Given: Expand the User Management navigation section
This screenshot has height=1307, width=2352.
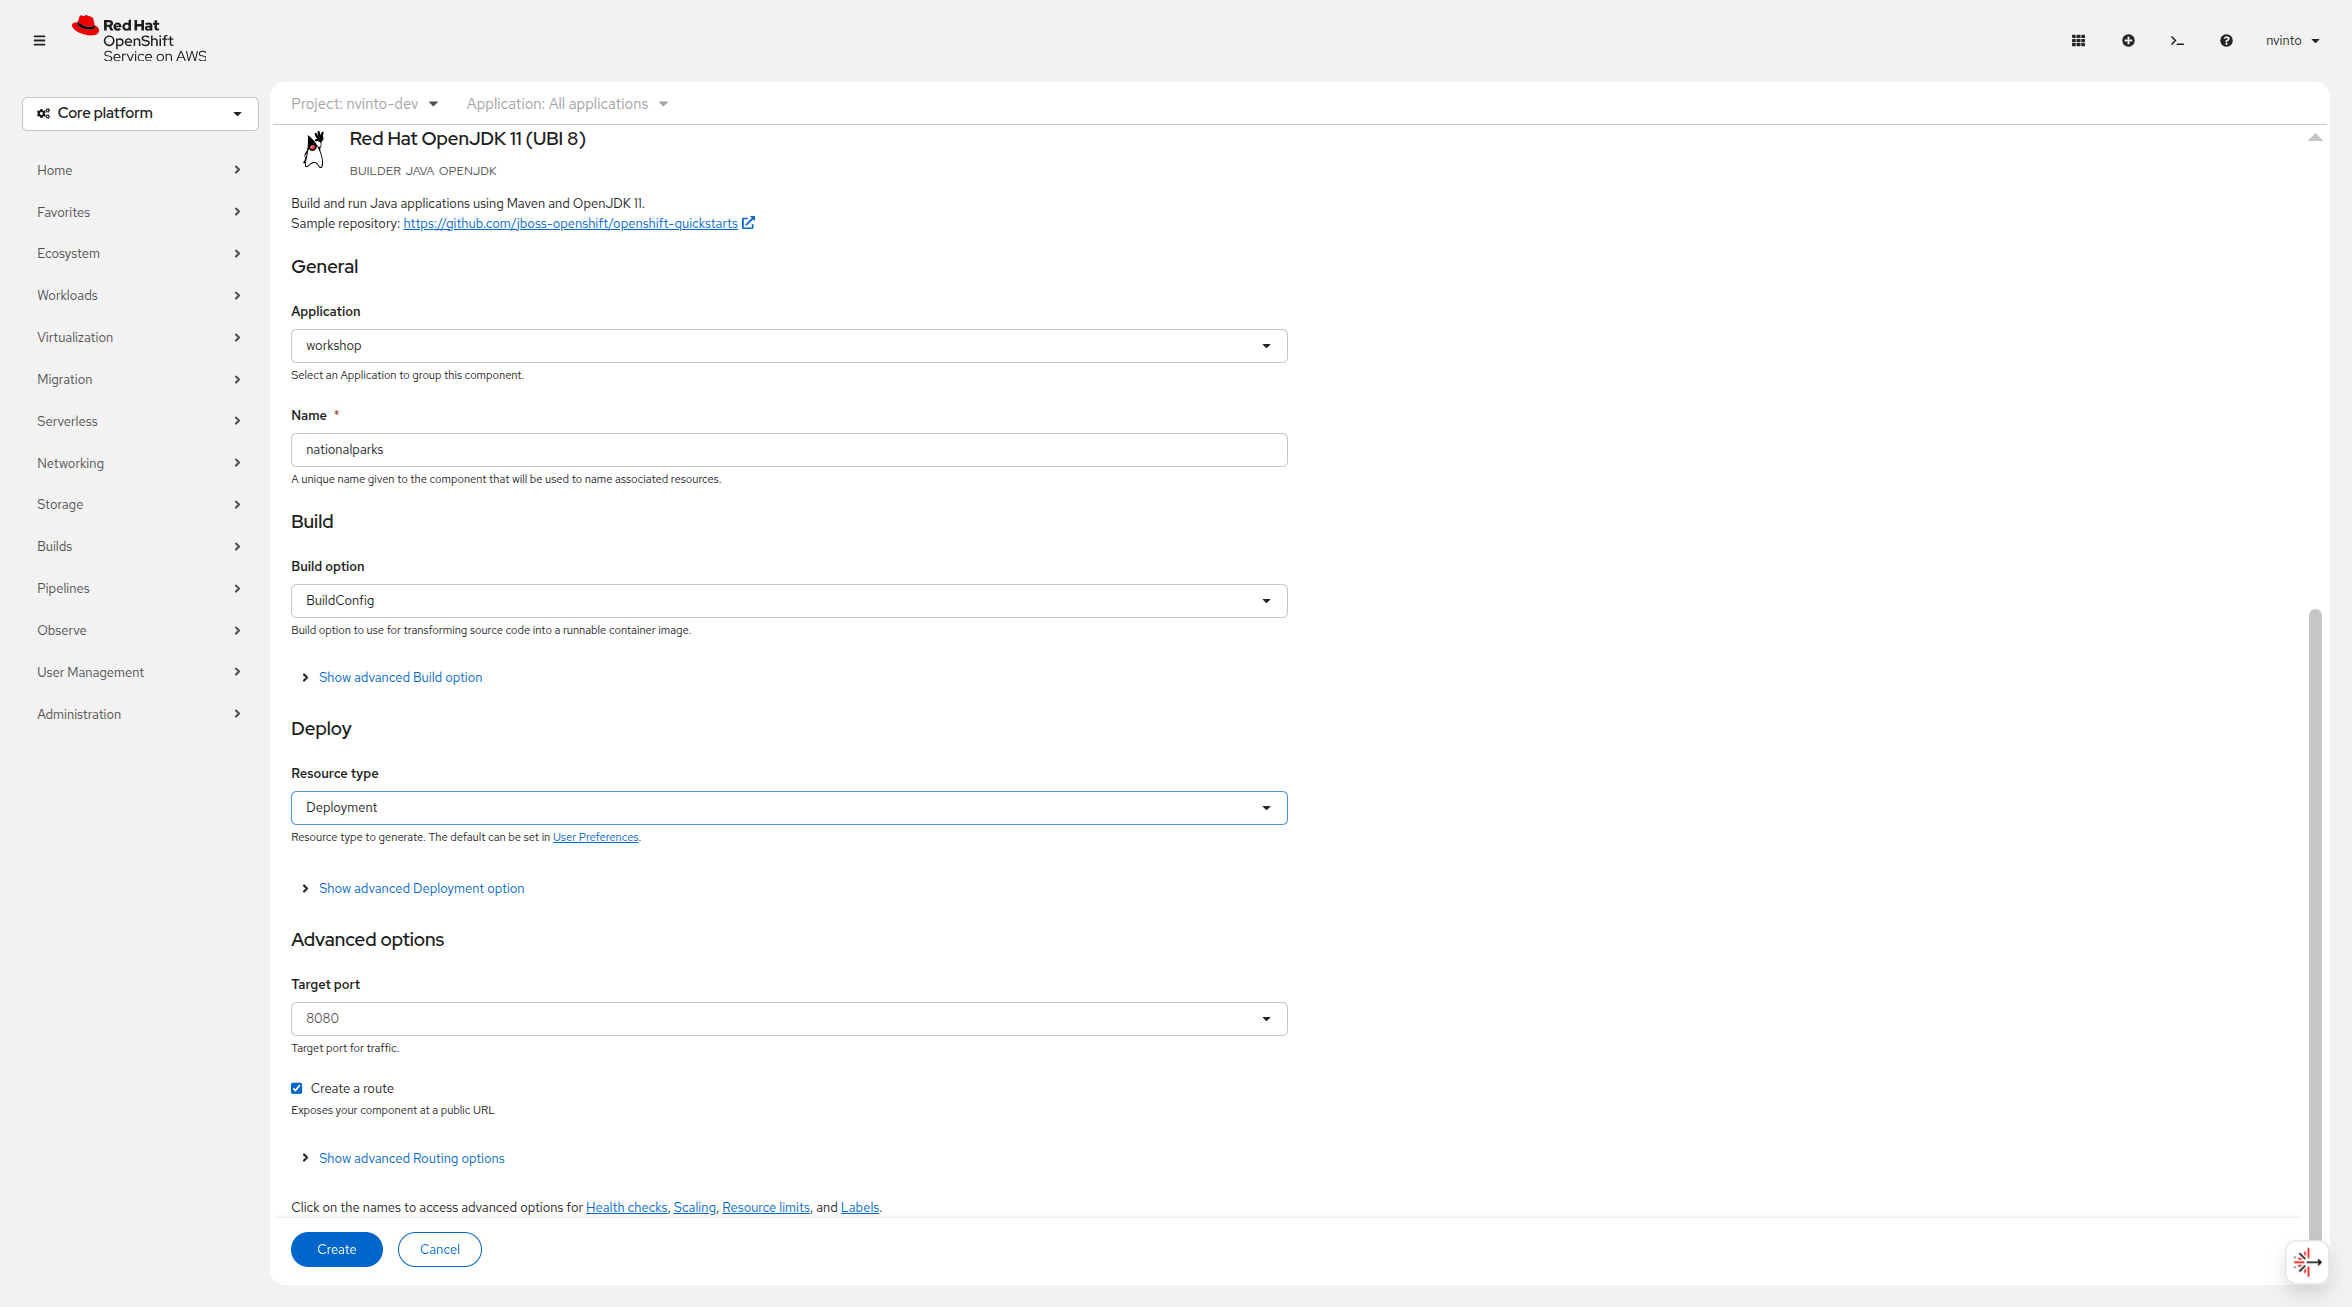Looking at the screenshot, I should point(139,673).
